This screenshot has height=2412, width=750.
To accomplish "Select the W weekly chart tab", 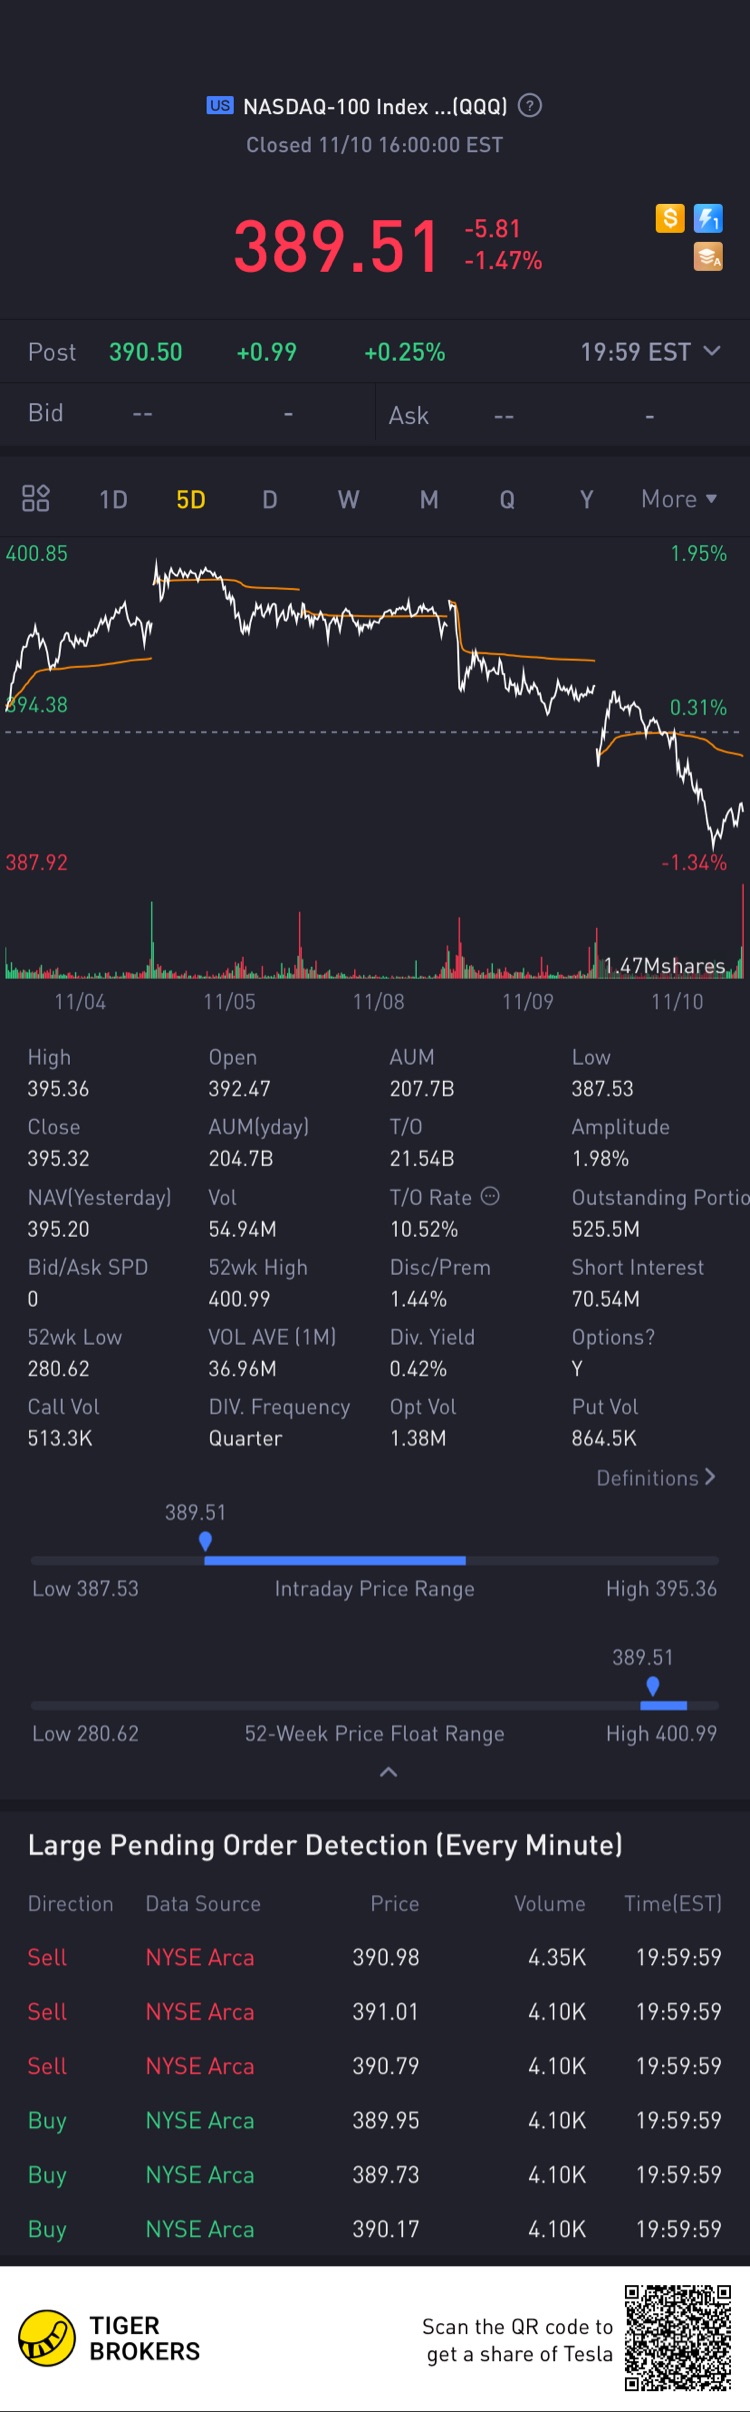I will (348, 499).
